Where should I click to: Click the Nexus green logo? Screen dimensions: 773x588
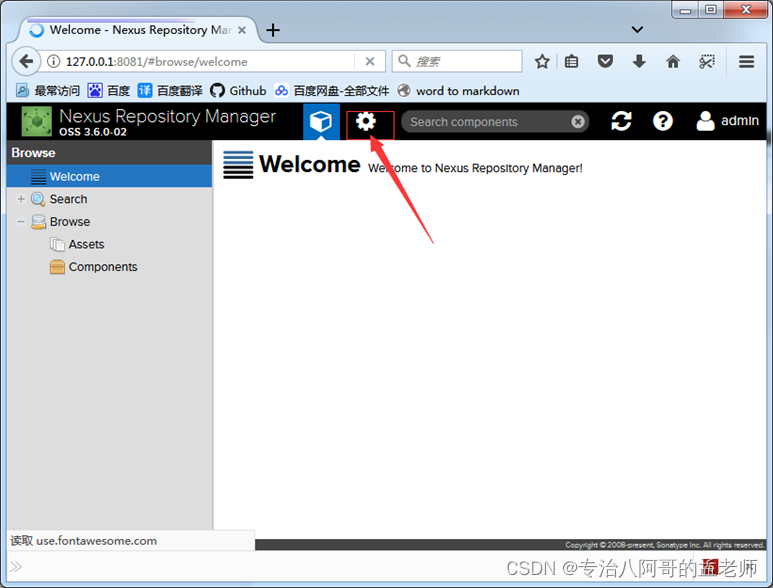36,121
